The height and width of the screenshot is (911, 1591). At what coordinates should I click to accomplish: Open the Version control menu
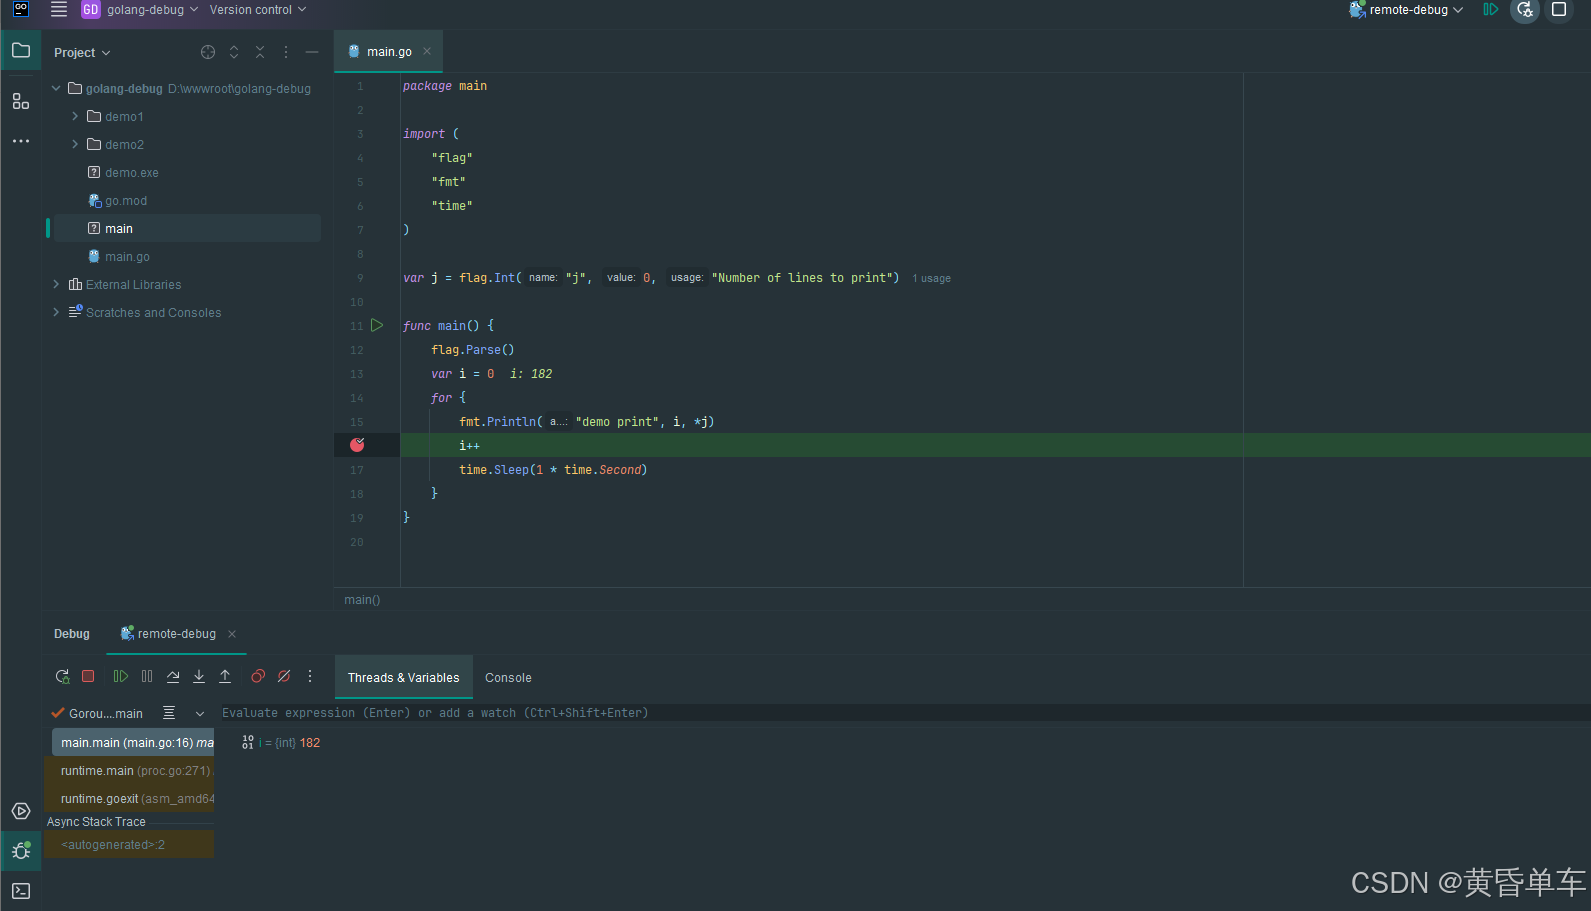pos(258,10)
